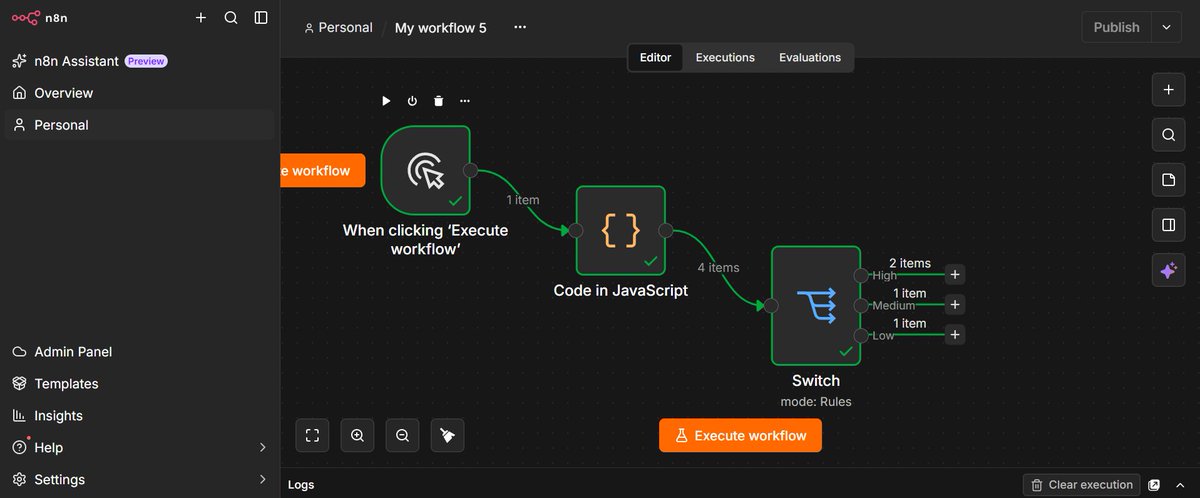1200x498 pixels.
Task: Add a sticky note with the note icon
Action: (1168, 180)
